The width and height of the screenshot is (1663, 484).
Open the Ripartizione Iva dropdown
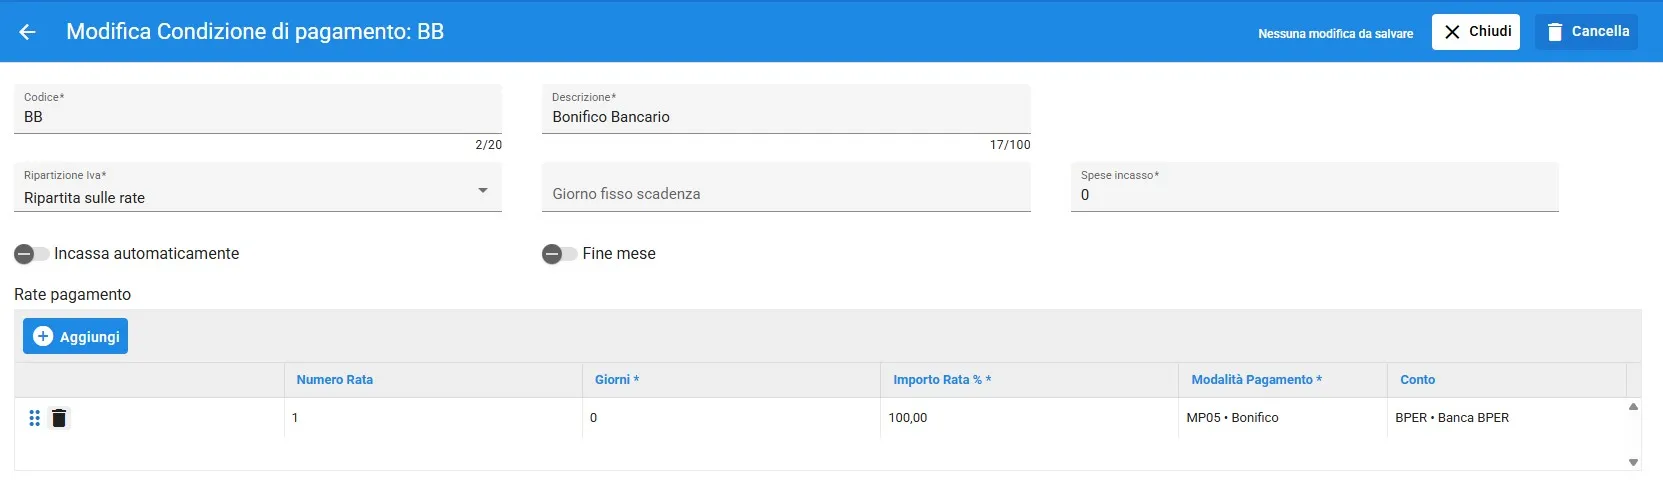tap(258, 187)
